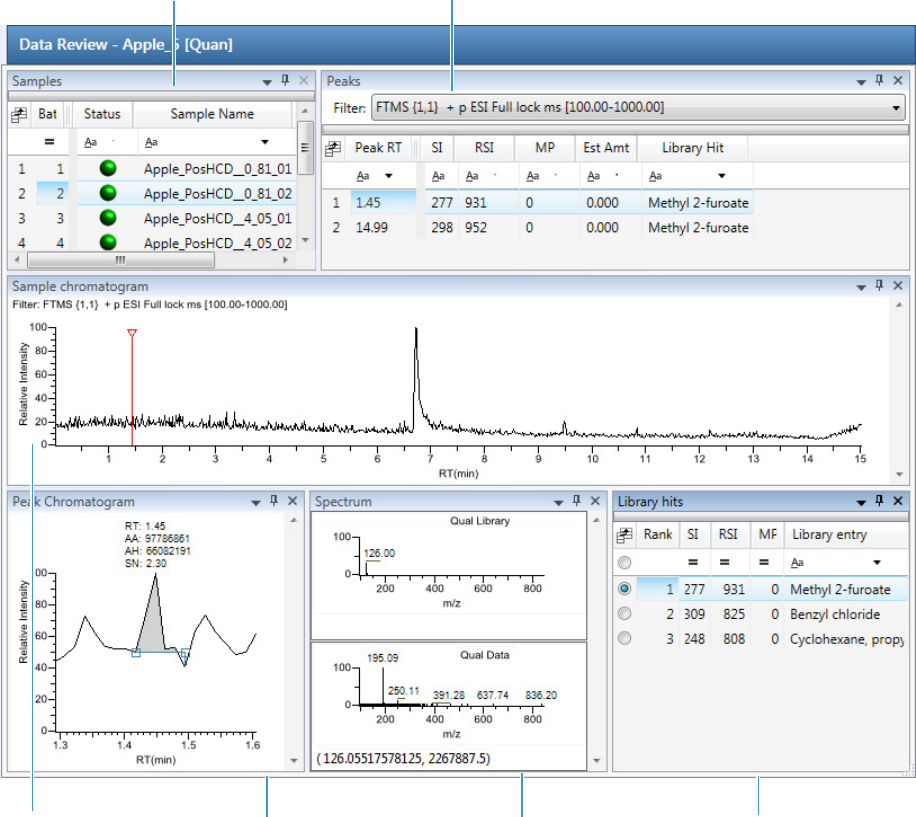This screenshot has height=817, width=916.
Task: Open the Samples panel options dropdown arrow
Action: tap(267, 82)
